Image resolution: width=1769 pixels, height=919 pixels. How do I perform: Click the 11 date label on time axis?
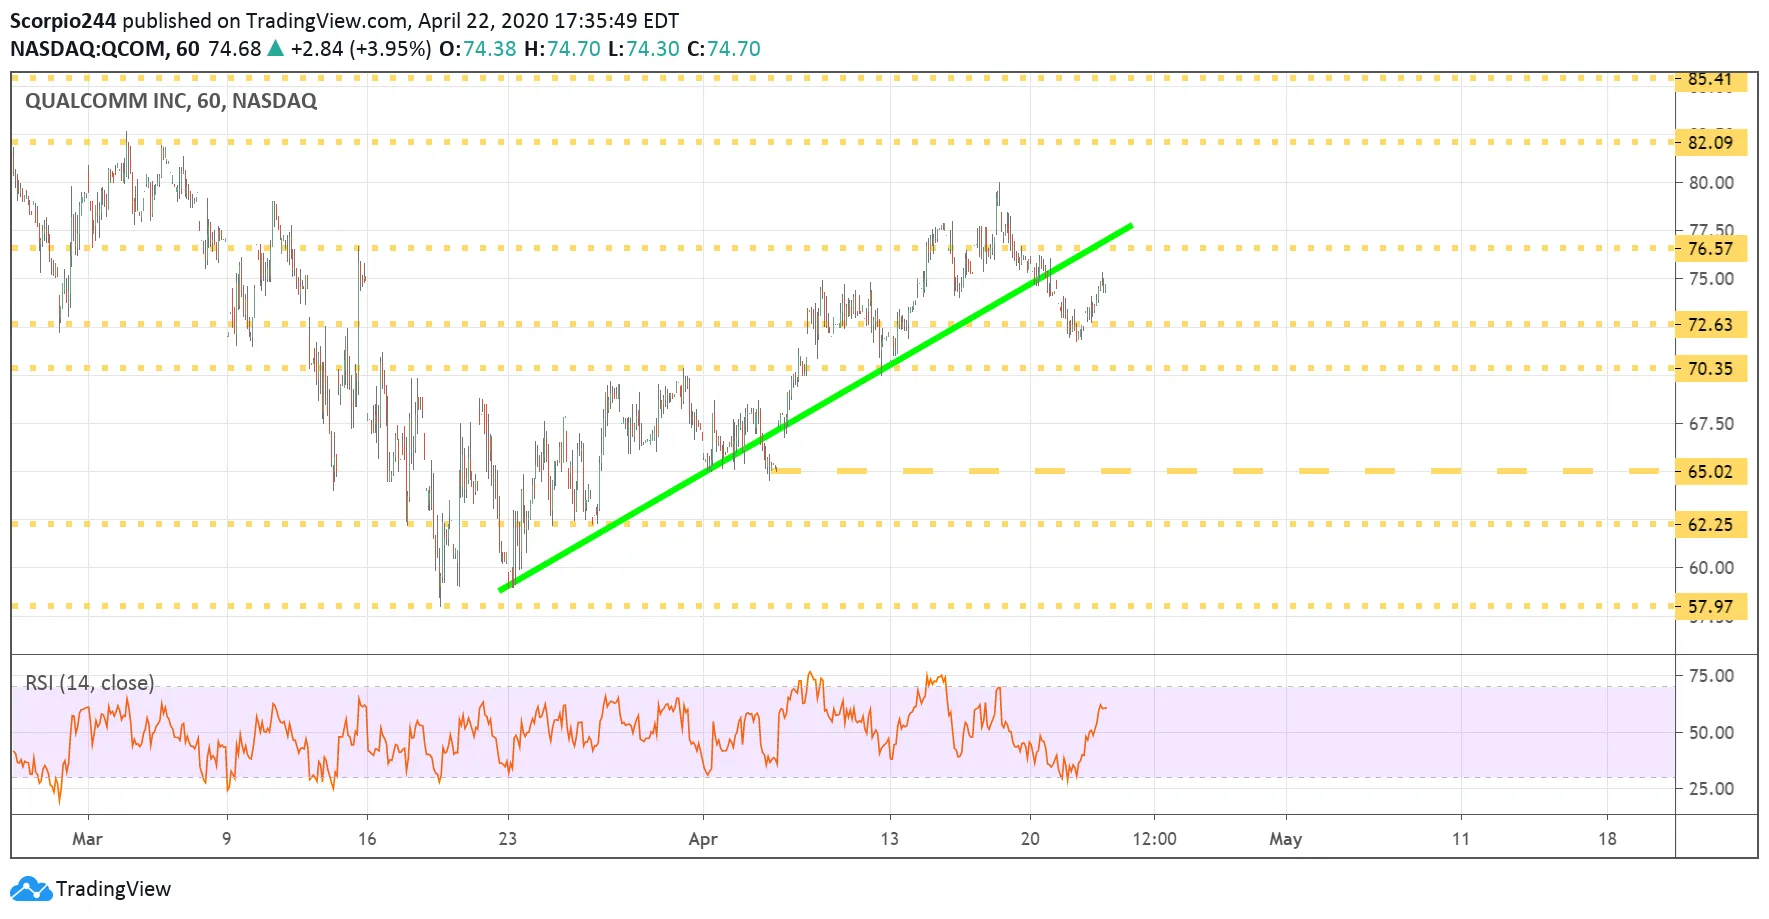pyautogui.click(x=1461, y=839)
